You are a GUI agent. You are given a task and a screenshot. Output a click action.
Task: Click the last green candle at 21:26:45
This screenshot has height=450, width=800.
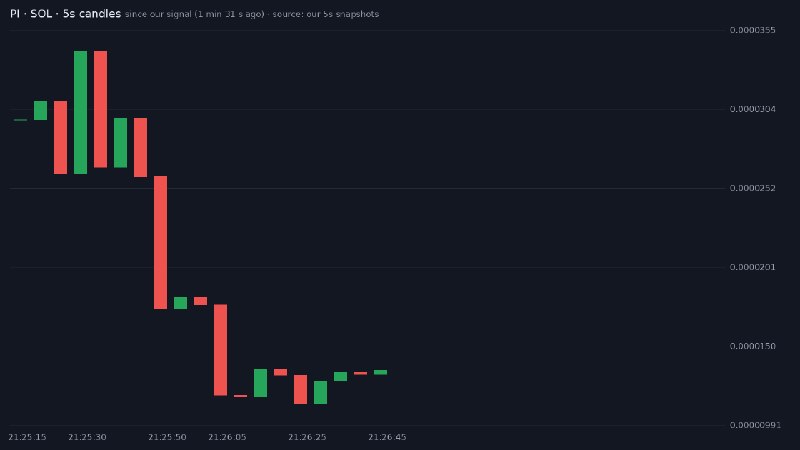click(380, 372)
